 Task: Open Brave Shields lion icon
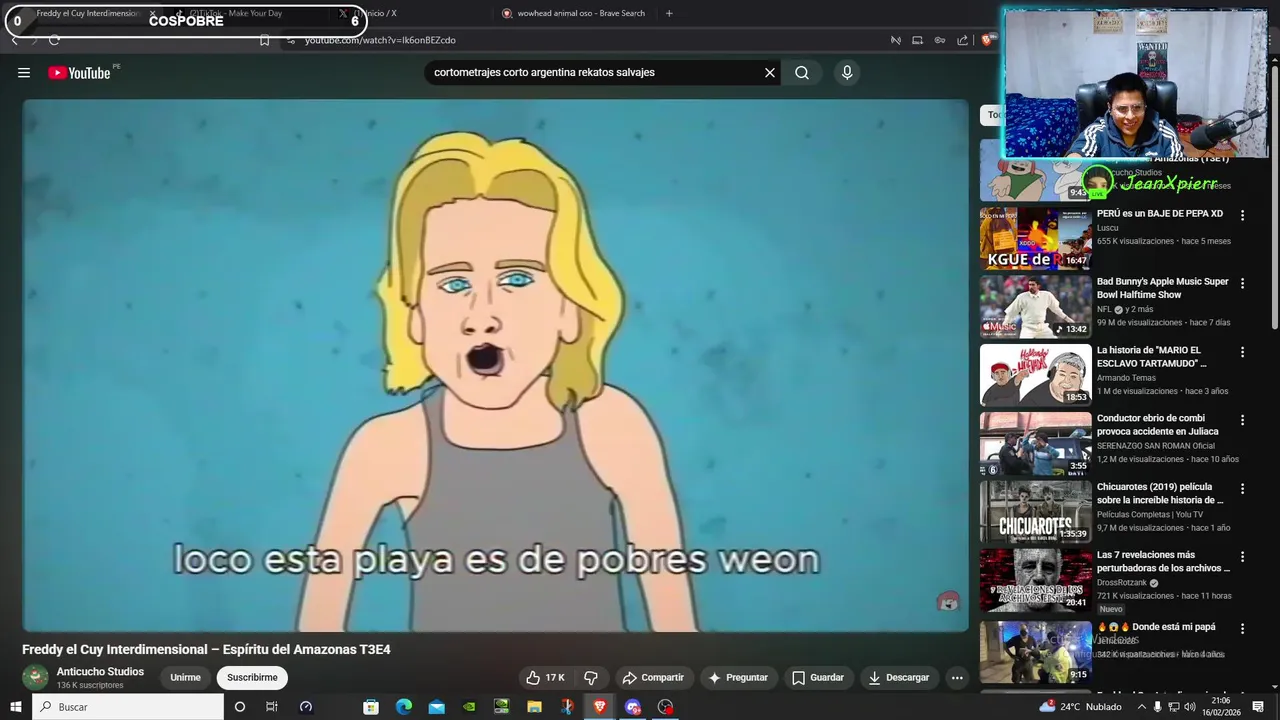coord(987,40)
